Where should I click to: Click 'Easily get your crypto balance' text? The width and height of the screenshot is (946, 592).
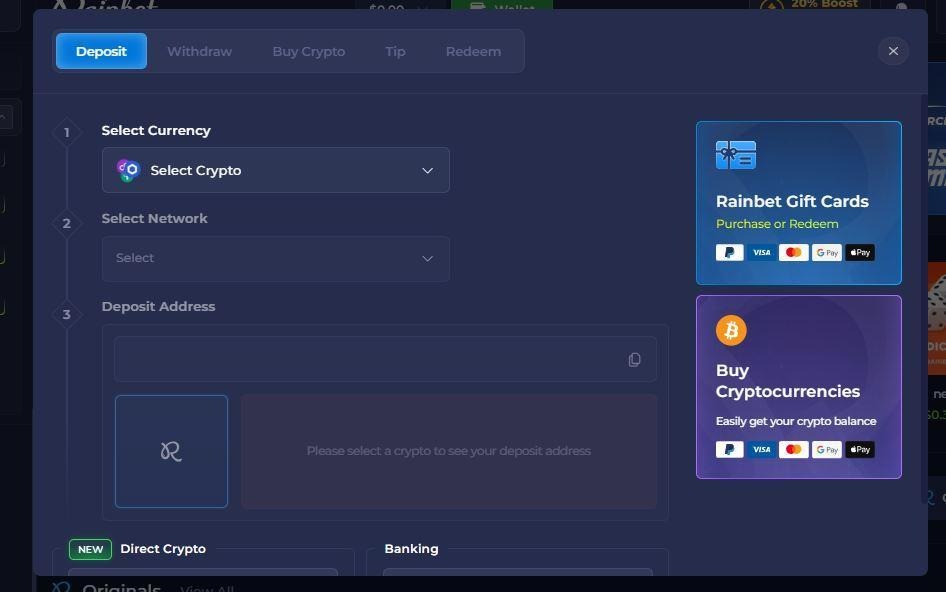pos(796,421)
